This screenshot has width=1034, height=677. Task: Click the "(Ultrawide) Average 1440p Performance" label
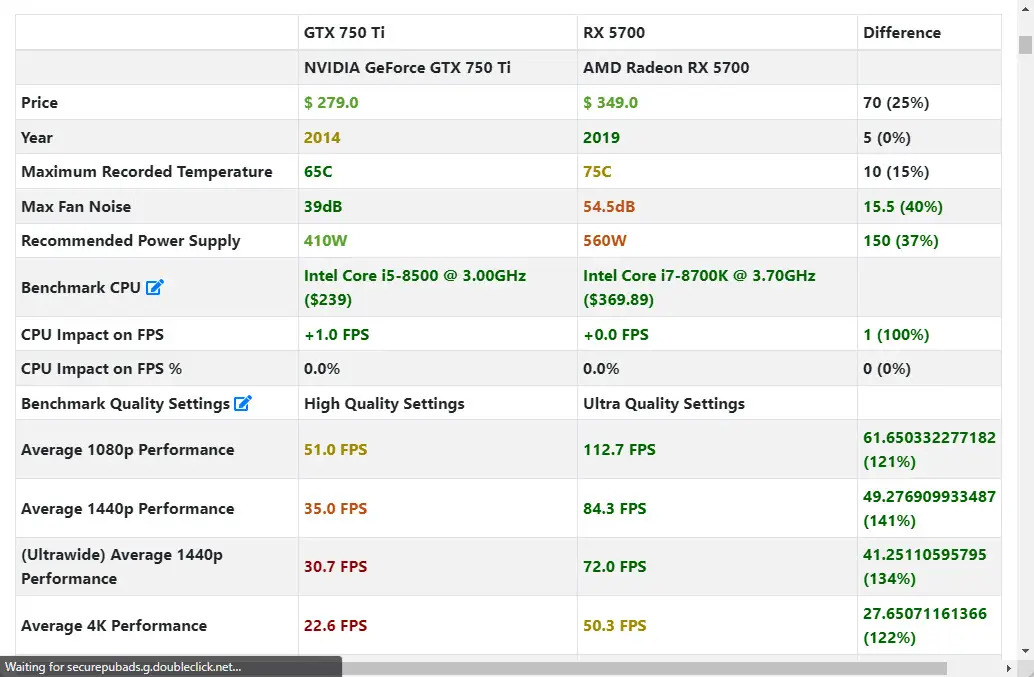click(122, 566)
